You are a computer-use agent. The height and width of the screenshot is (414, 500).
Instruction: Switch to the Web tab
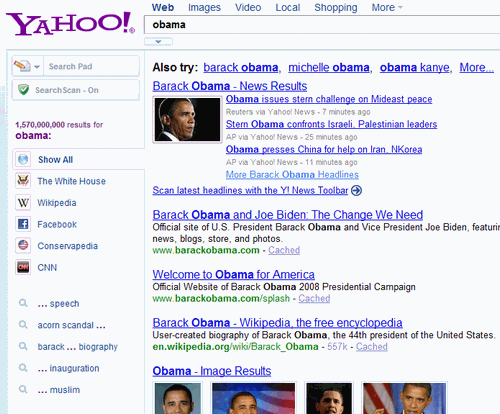163,7
